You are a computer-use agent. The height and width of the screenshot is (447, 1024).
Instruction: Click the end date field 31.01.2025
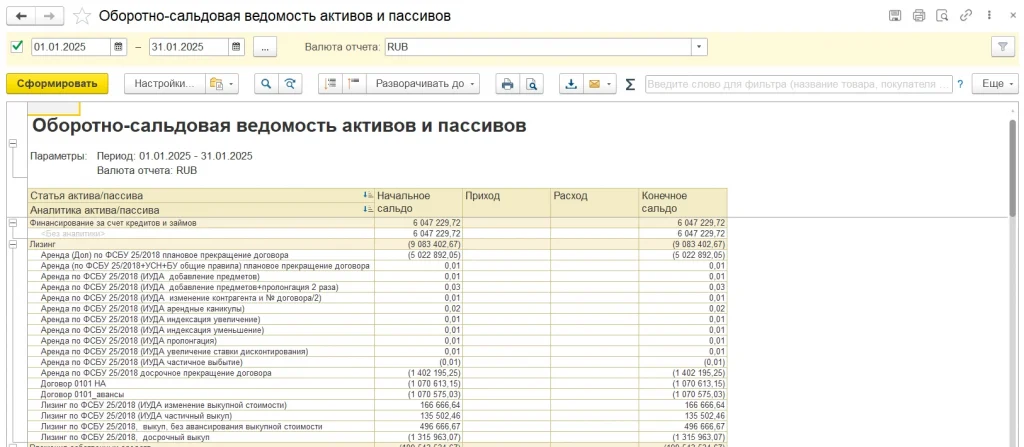tap(189, 47)
